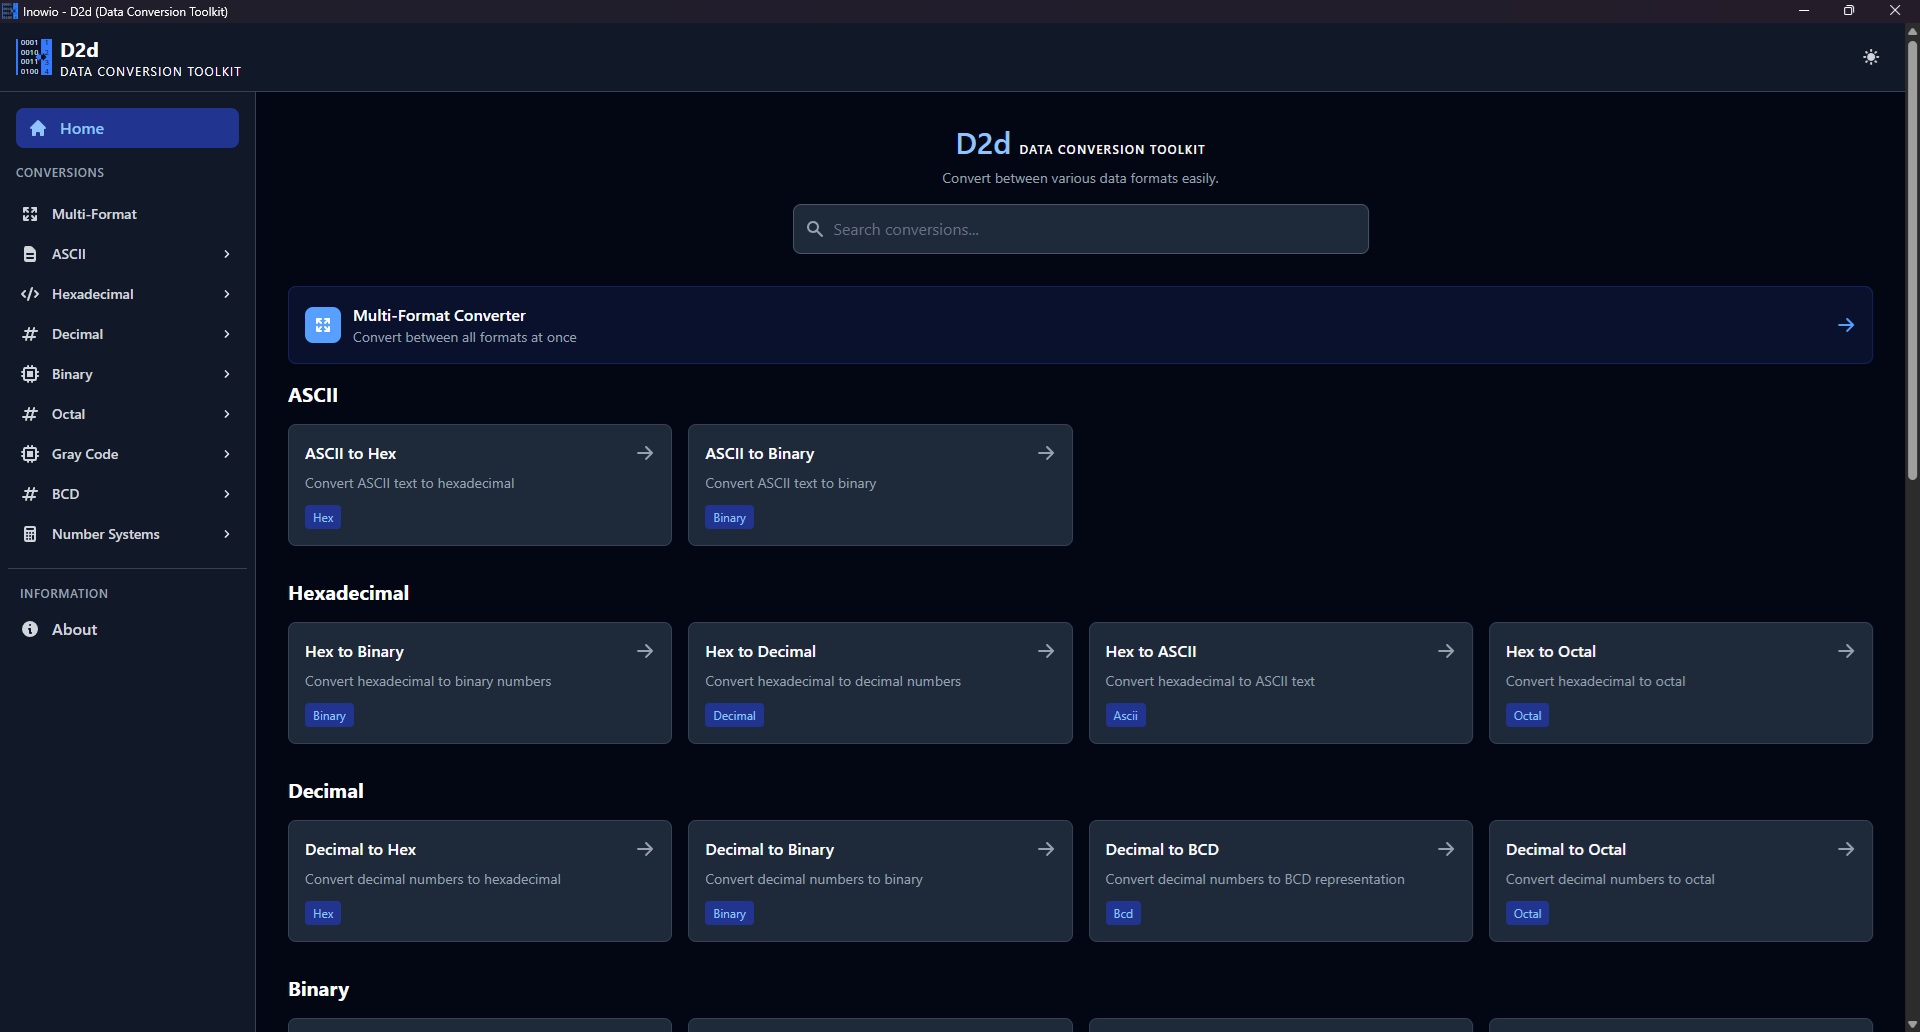This screenshot has height=1032, width=1920.
Task: Click the arrow on Decimal to BCD card
Action: click(x=1446, y=849)
